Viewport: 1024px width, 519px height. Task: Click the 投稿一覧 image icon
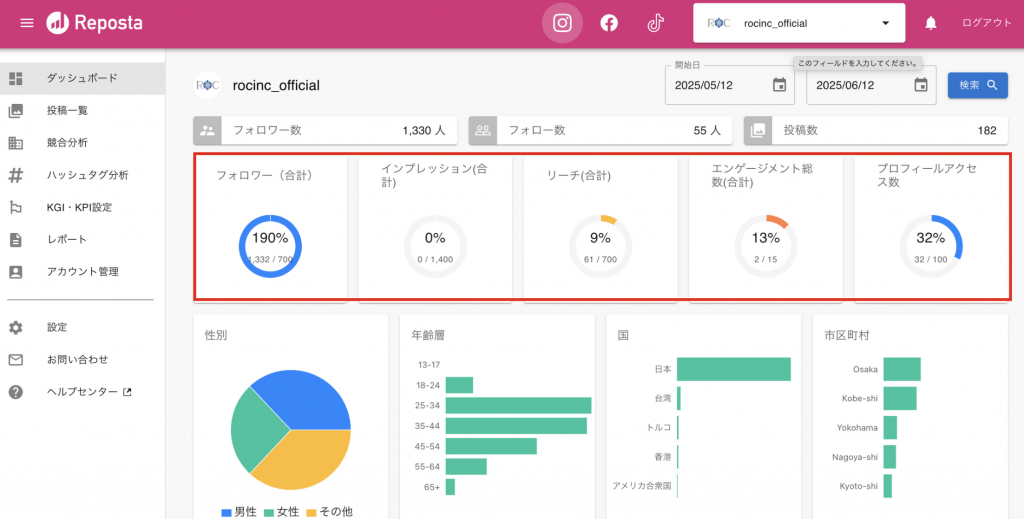pos(16,111)
